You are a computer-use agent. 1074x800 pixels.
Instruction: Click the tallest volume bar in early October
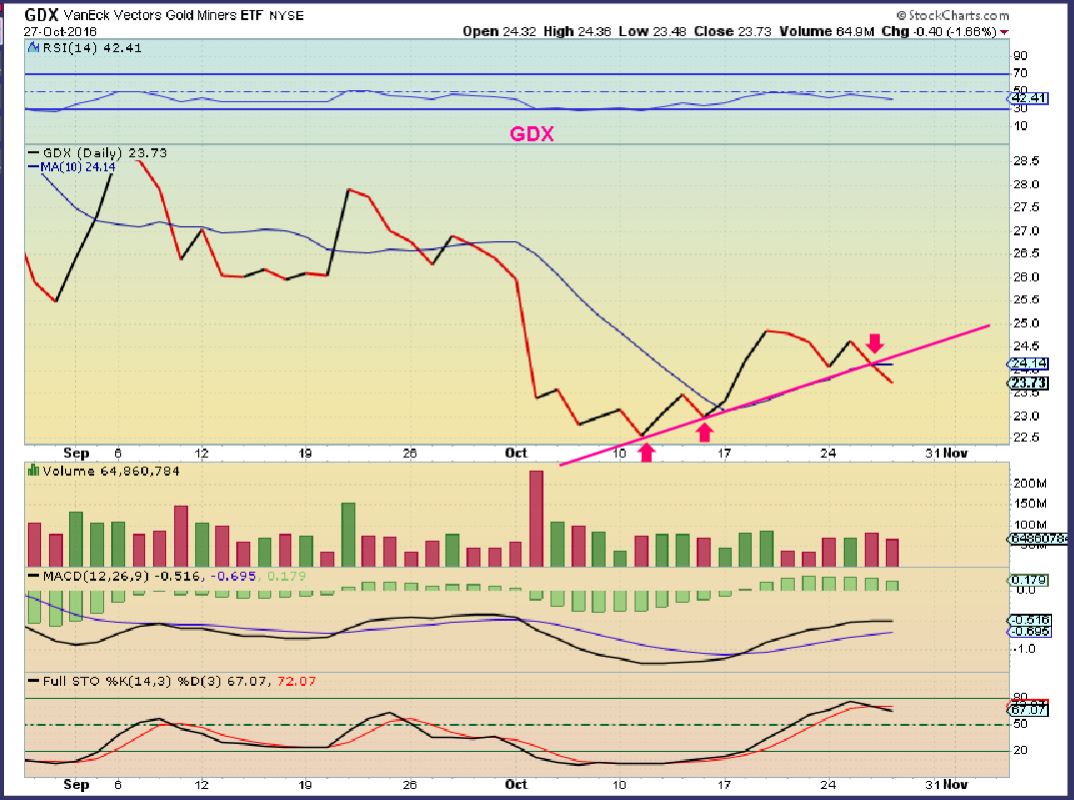coord(536,518)
